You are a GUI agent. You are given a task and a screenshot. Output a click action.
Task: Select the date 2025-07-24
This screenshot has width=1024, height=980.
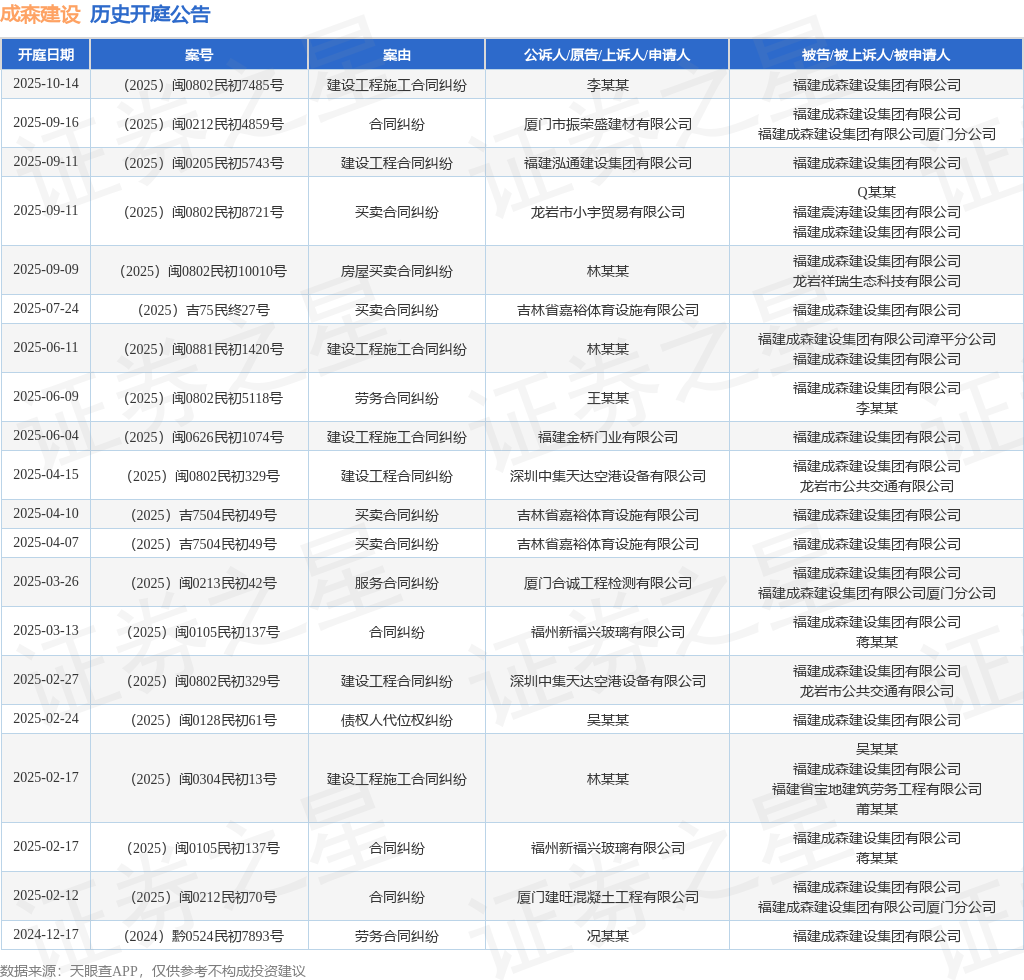[x=46, y=309]
